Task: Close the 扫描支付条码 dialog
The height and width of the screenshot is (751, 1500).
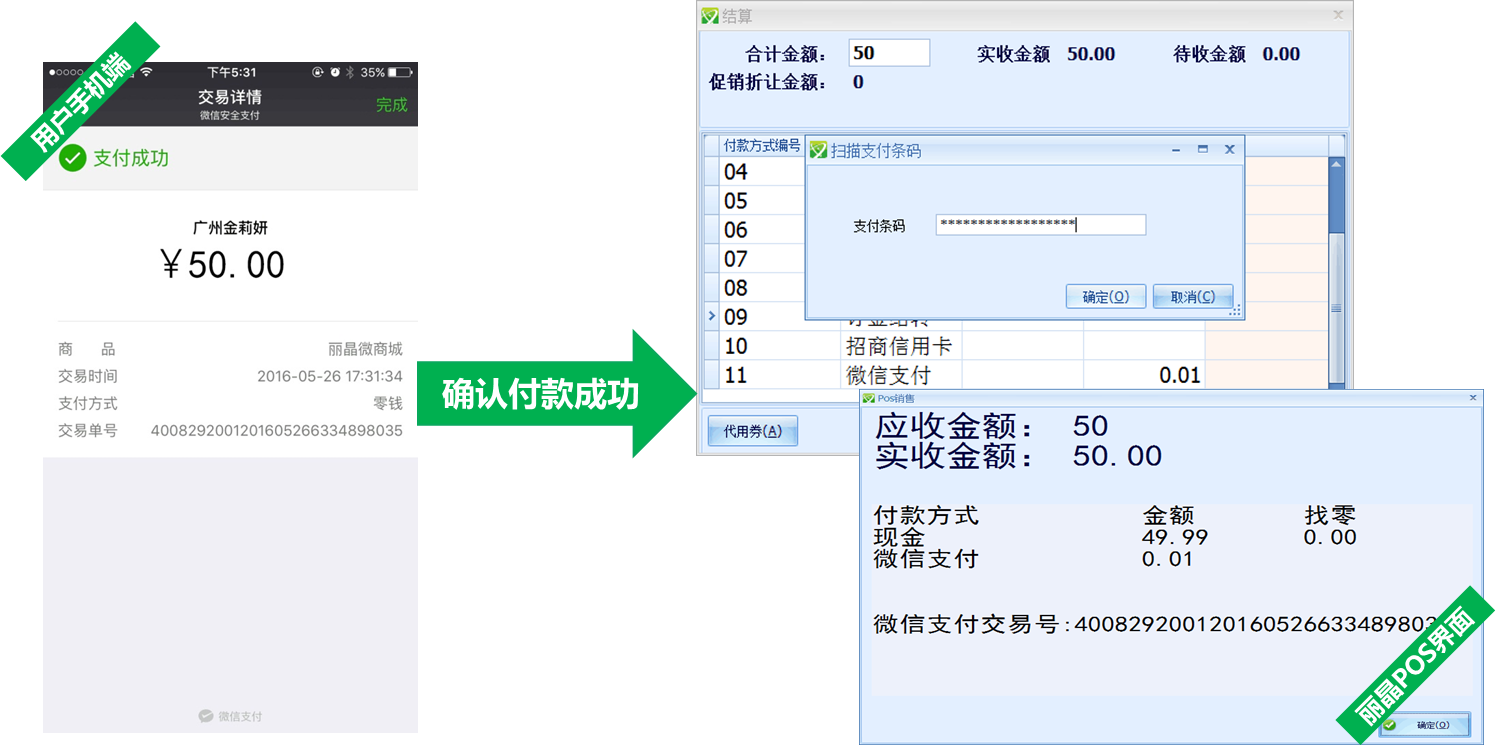Action: click(x=1230, y=150)
